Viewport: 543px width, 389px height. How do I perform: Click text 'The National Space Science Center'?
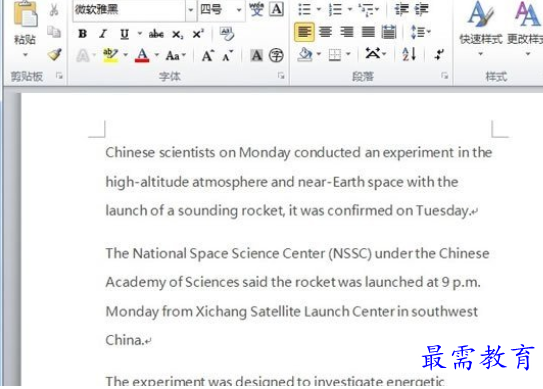click(x=215, y=254)
